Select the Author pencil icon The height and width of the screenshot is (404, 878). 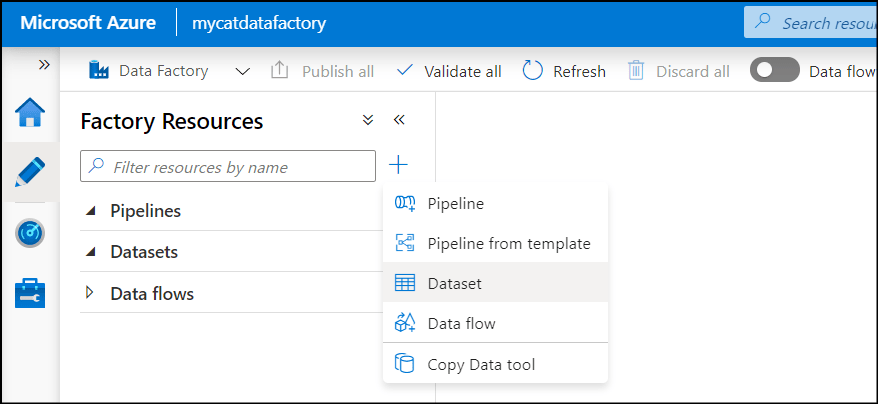(x=30, y=172)
